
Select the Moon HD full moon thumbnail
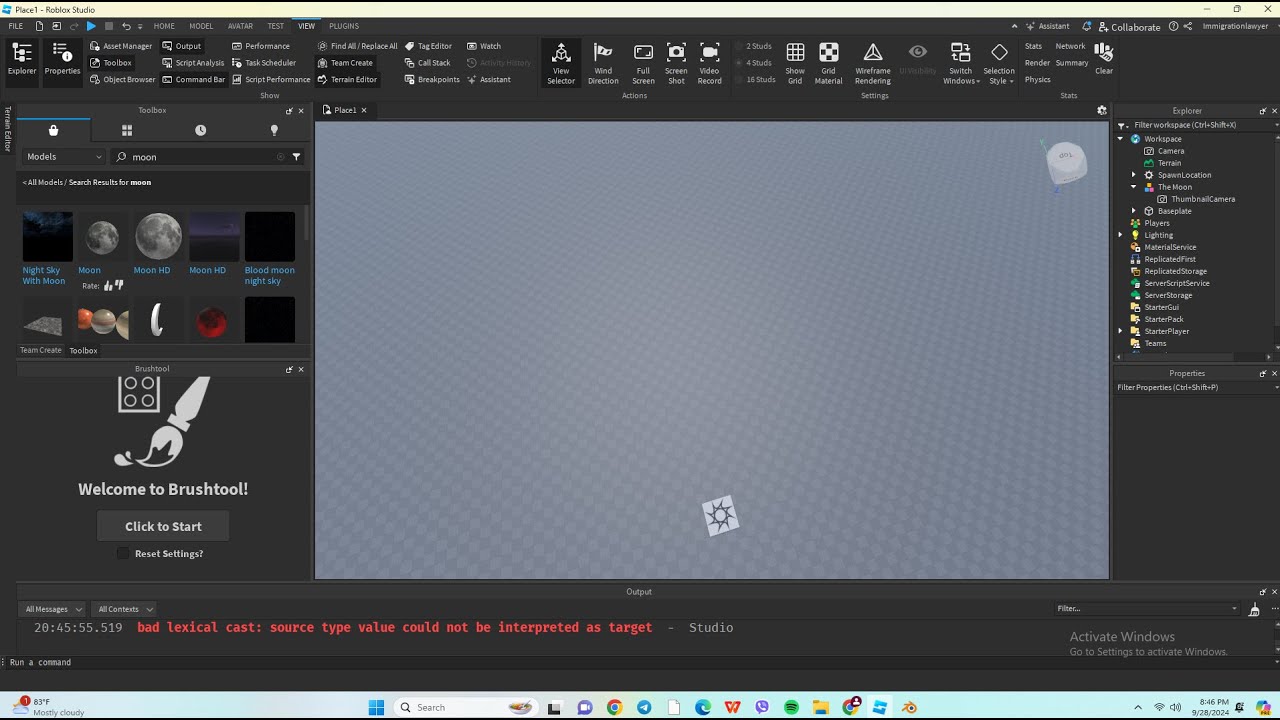tap(158, 237)
